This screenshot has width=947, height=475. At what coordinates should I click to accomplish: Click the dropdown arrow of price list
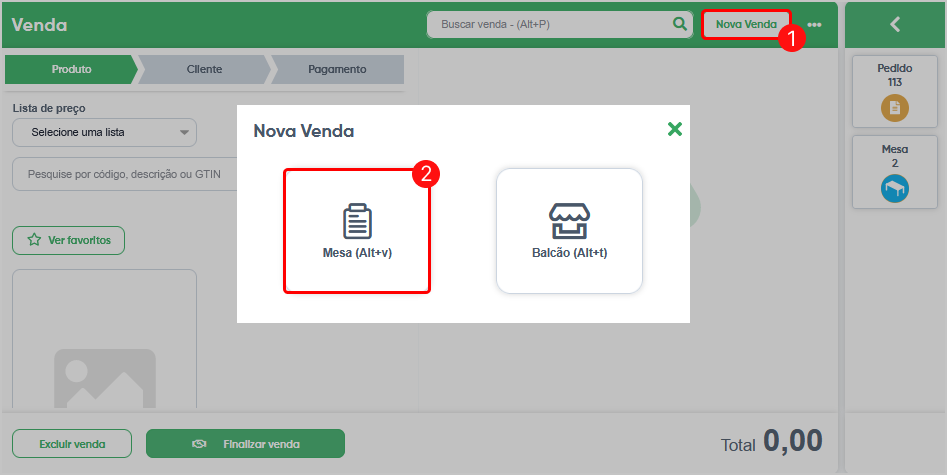[184, 132]
